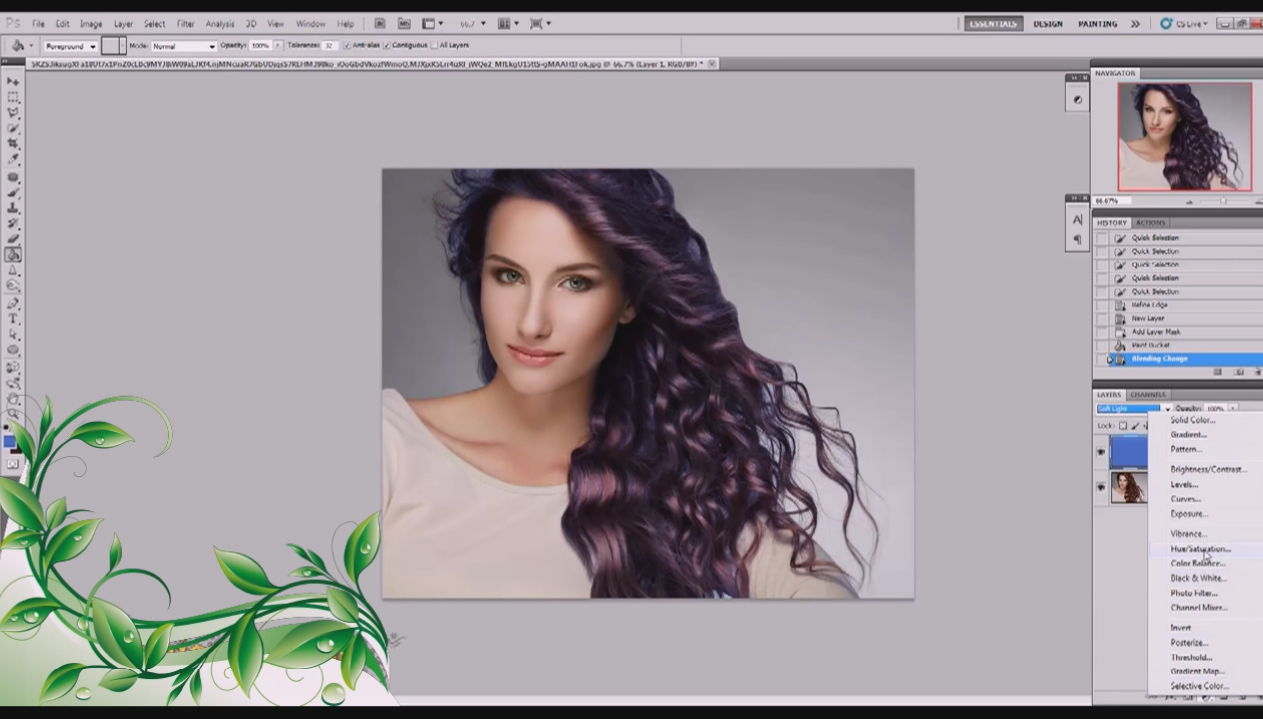Select the Lasso tool
Viewport: 1263px width, 719px height.
coord(13,113)
